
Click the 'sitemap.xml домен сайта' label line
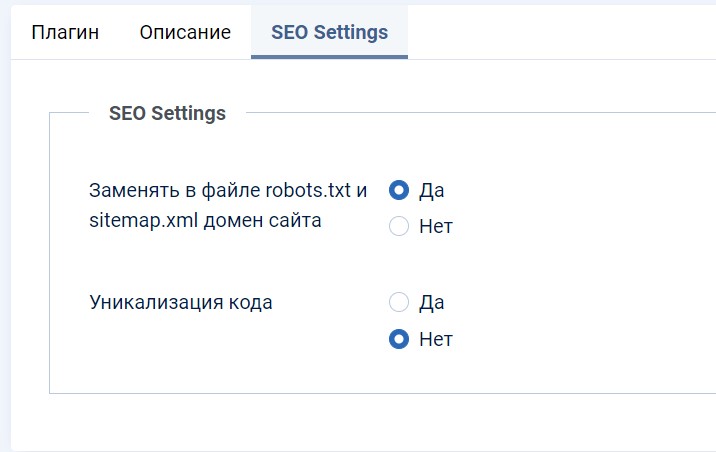[x=205, y=221]
